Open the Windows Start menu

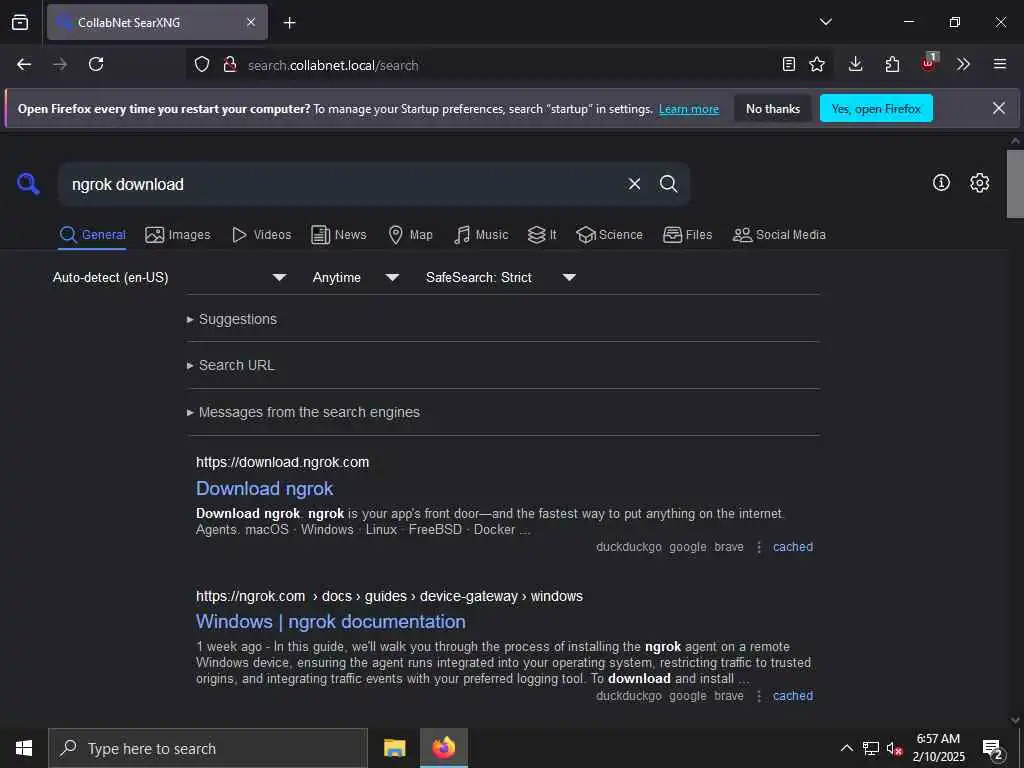point(24,748)
